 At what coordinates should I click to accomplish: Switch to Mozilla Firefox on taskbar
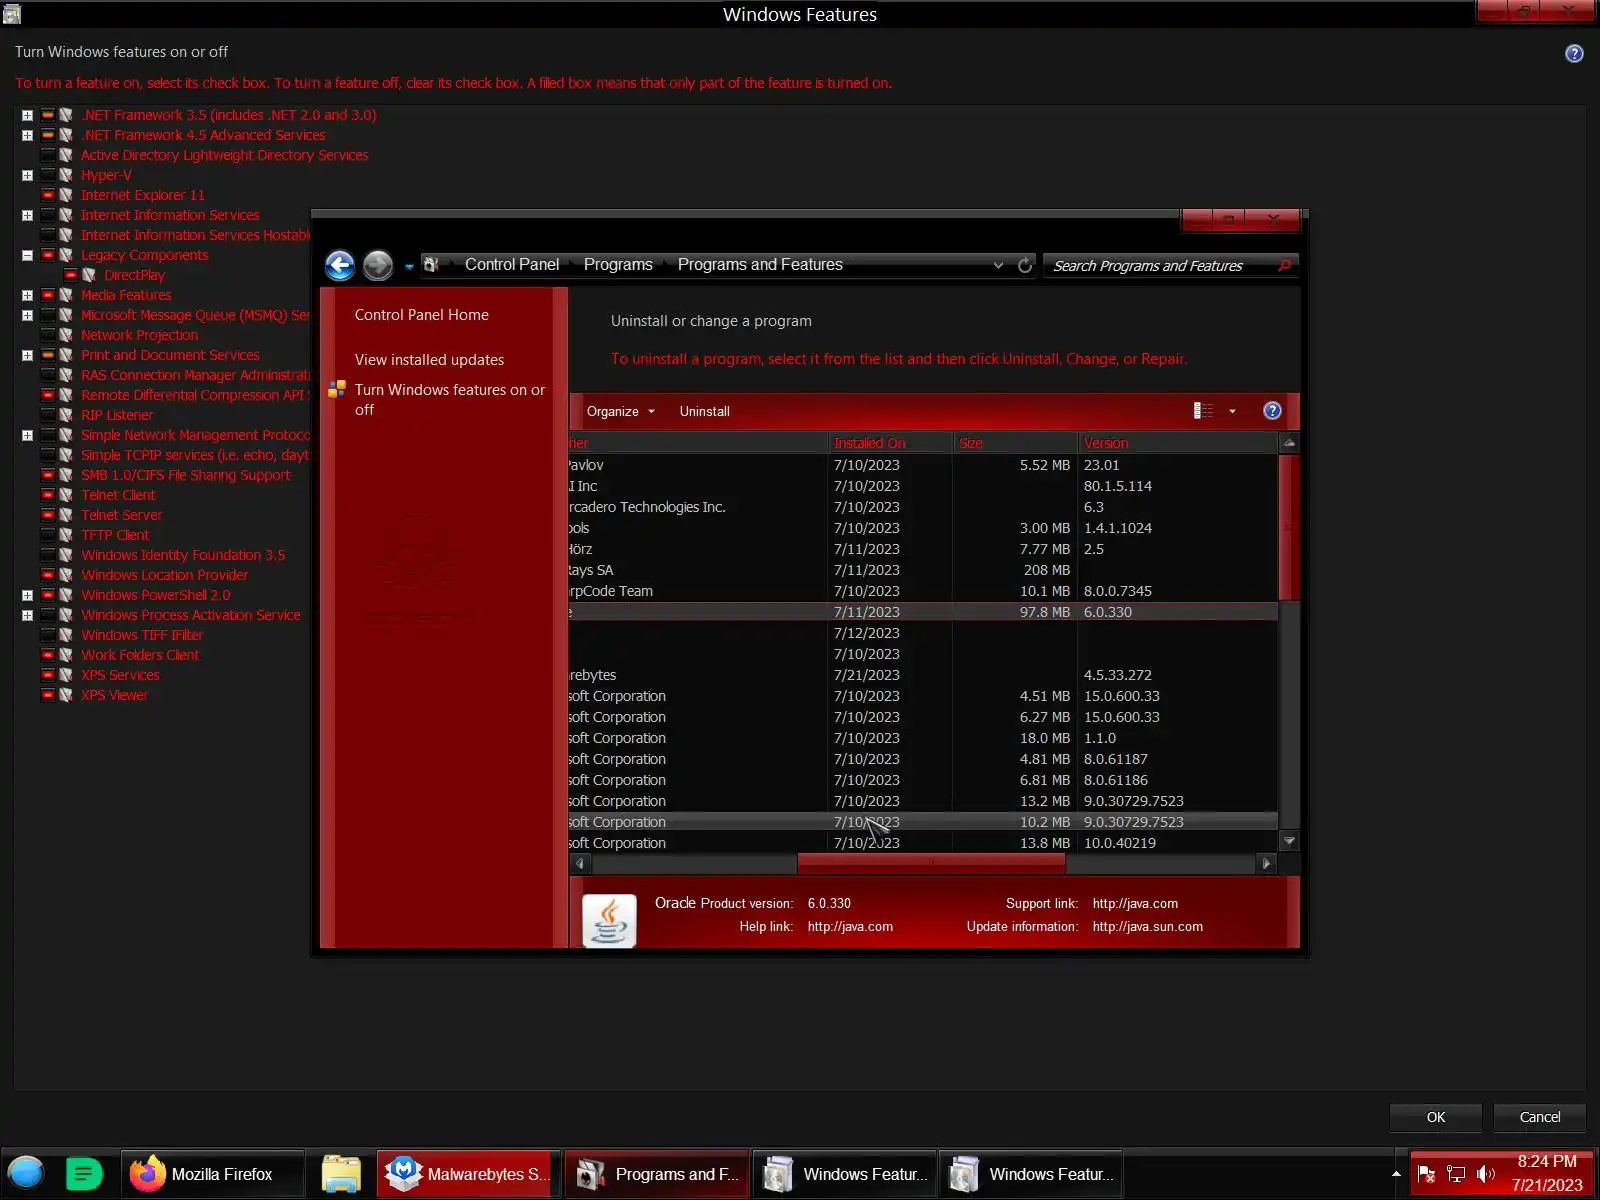(x=212, y=1174)
